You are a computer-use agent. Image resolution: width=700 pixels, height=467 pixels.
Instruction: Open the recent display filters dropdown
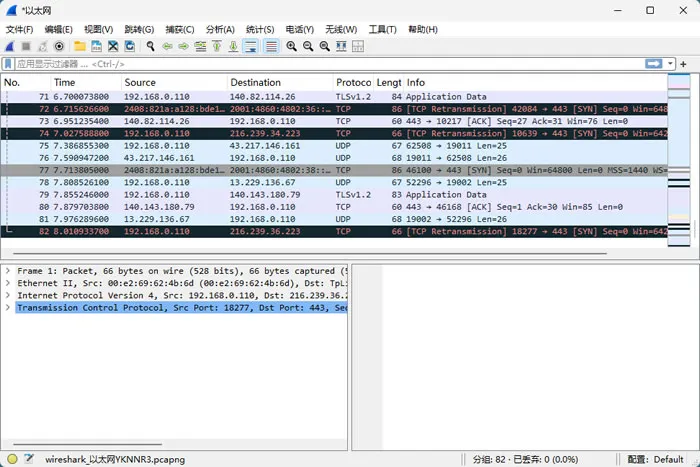click(x=670, y=64)
